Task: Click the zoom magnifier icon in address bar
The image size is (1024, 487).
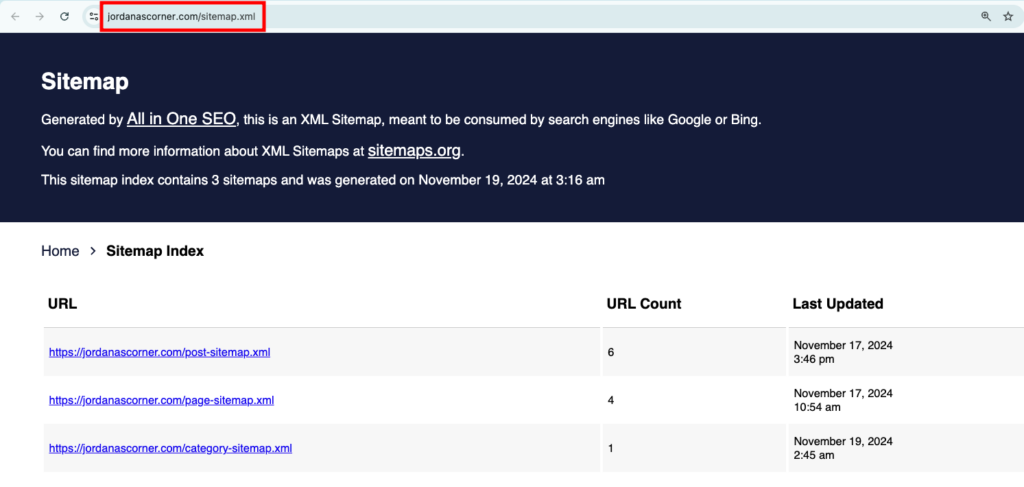Action: pos(985,16)
